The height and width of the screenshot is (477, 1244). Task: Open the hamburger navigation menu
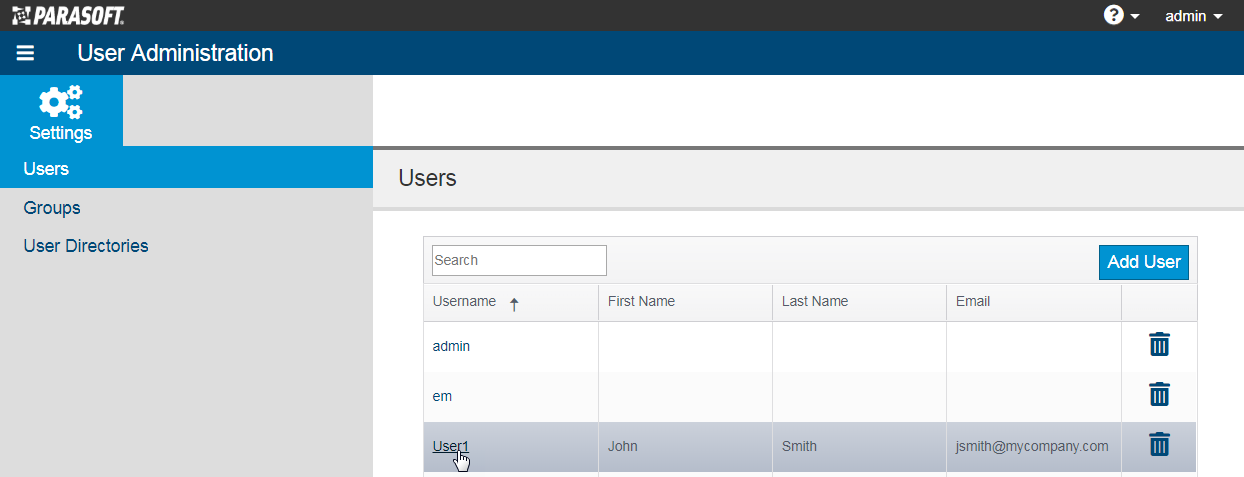pos(26,54)
